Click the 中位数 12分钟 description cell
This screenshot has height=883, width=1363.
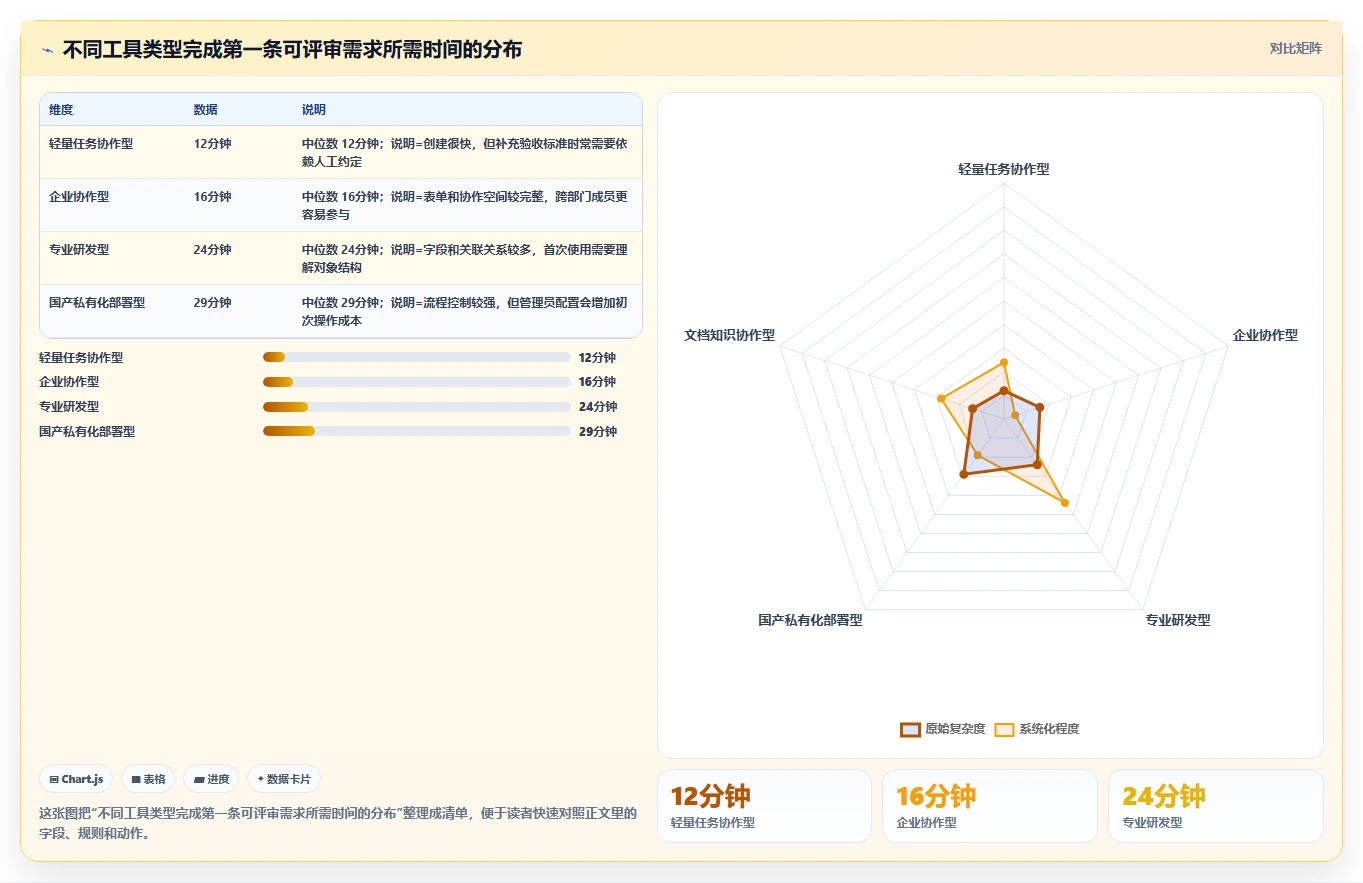click(x=465, y=153)
